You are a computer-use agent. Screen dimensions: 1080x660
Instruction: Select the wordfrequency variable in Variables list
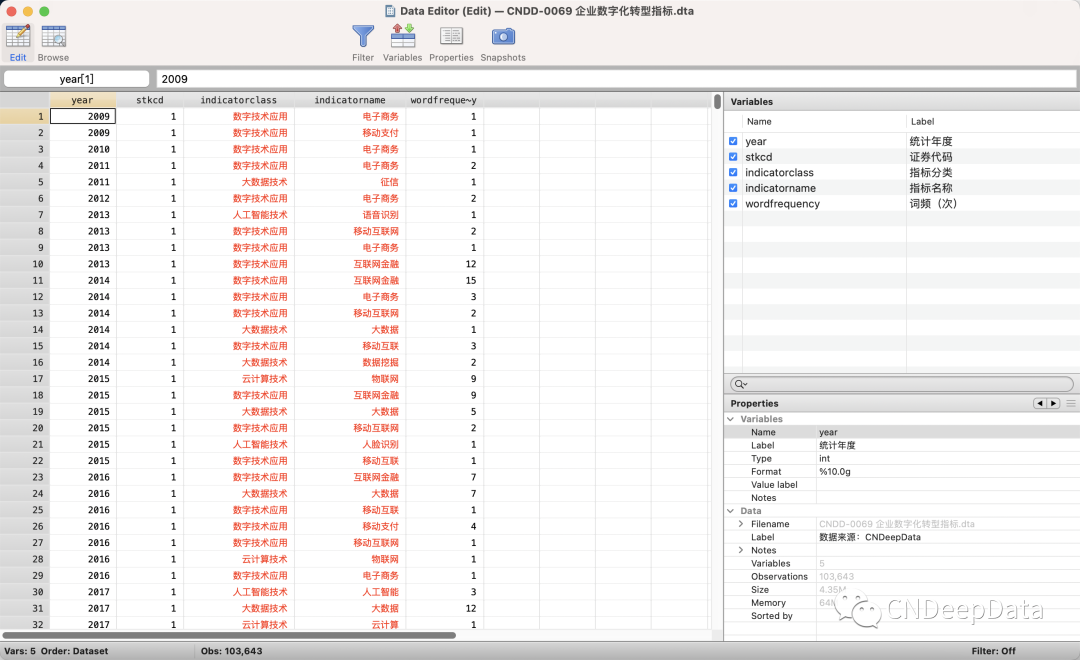pos(782,204)
